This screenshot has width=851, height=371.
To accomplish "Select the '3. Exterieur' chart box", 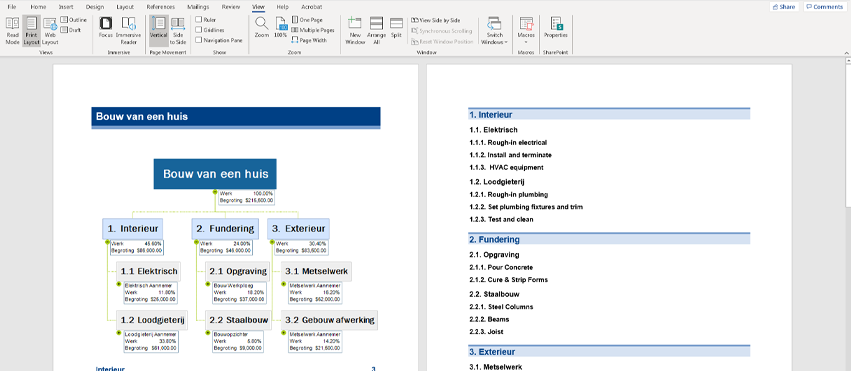I will coord(298,229).
